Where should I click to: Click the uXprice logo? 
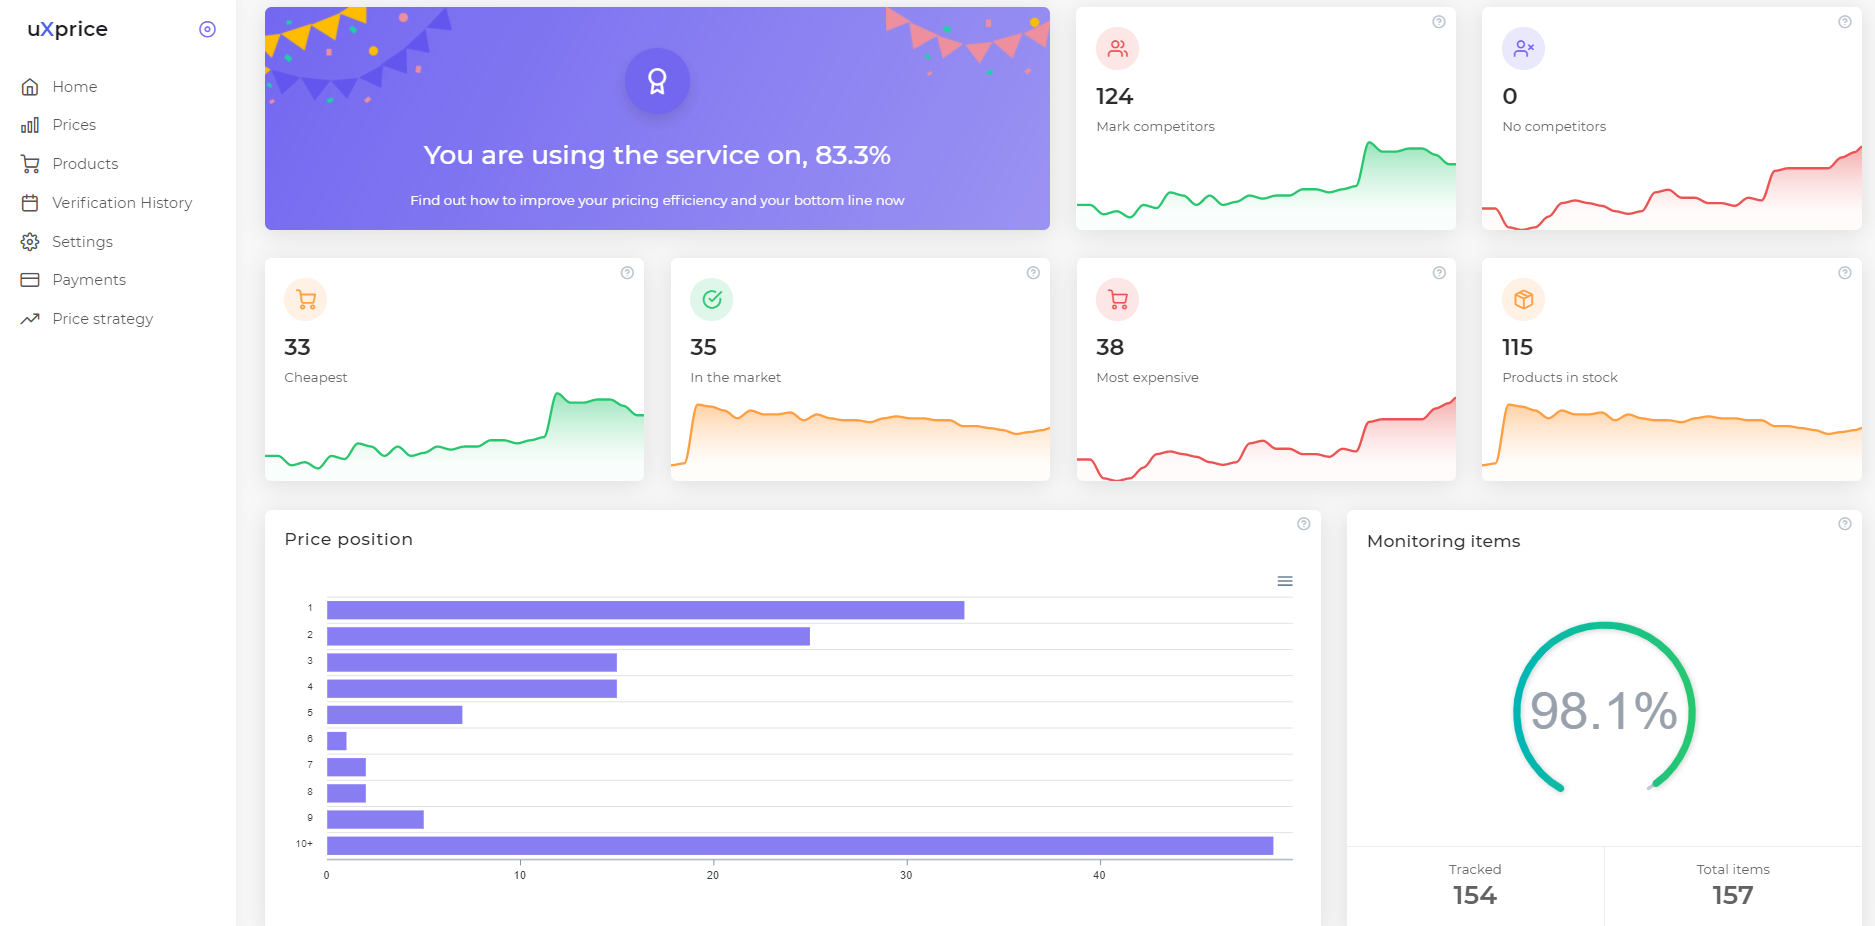(67, 29)
